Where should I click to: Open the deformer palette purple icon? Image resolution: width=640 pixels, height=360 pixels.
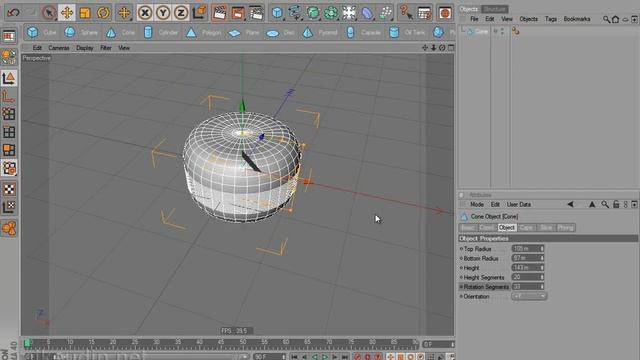367,13
